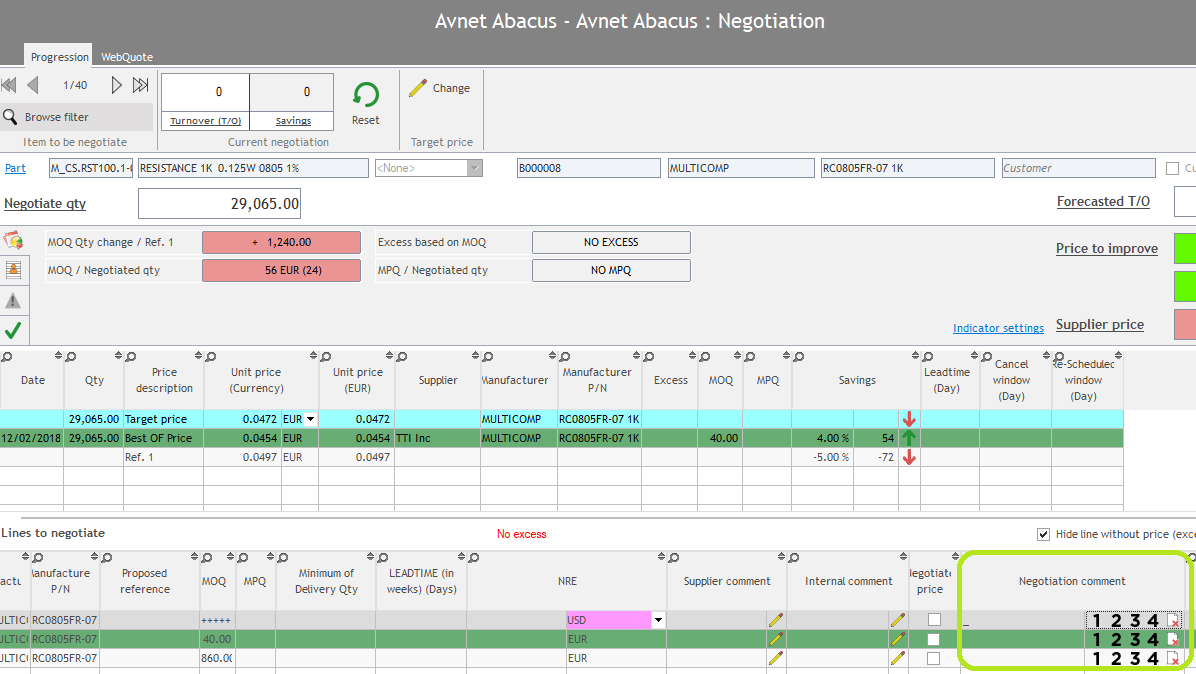Toggle Hide line without price checkbox
This screenshot has height=674, width=1196.
pos(1044,534)
